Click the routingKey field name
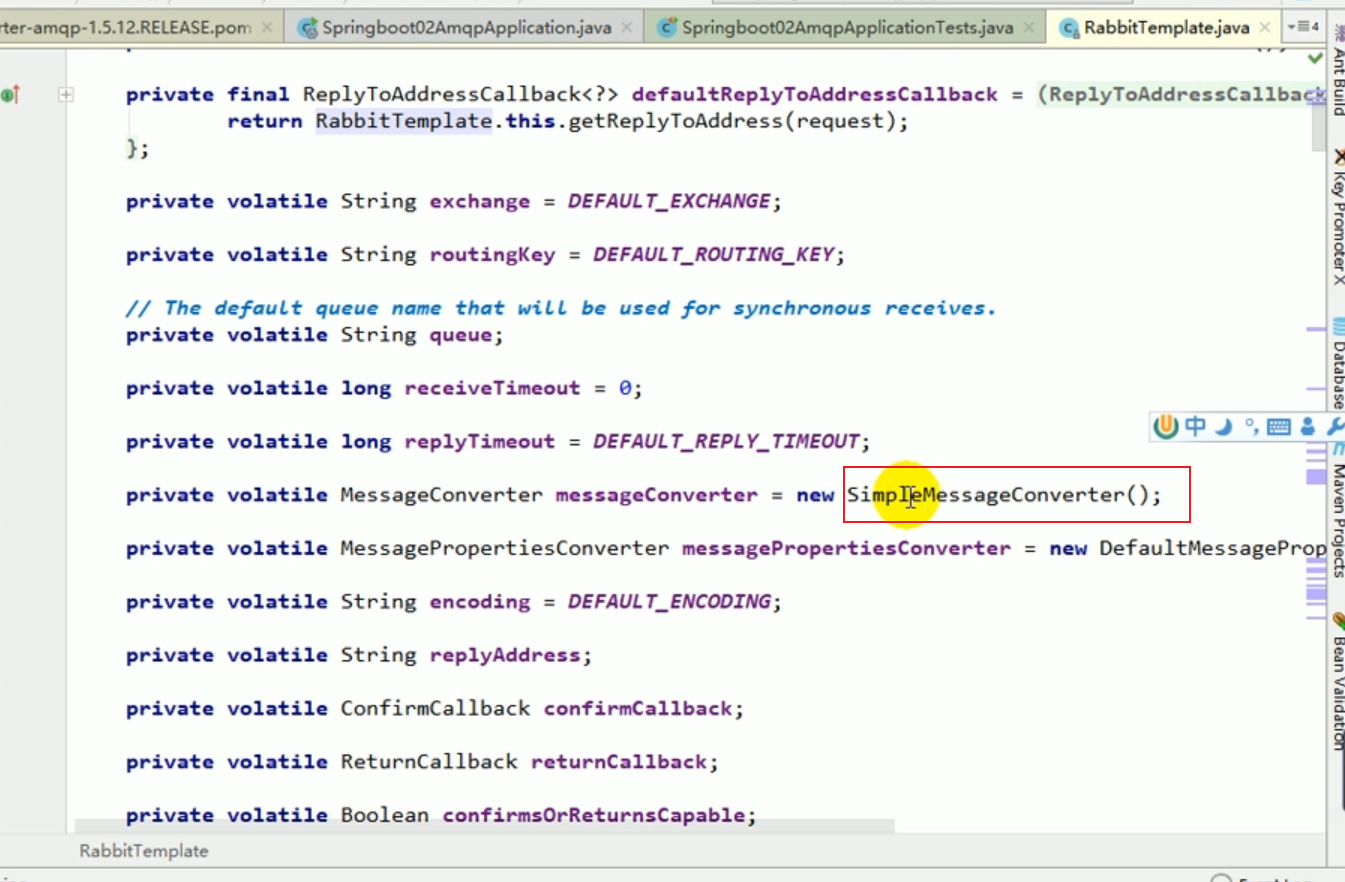Viewport: 1345px width, 882px height. tap(492, 254)
